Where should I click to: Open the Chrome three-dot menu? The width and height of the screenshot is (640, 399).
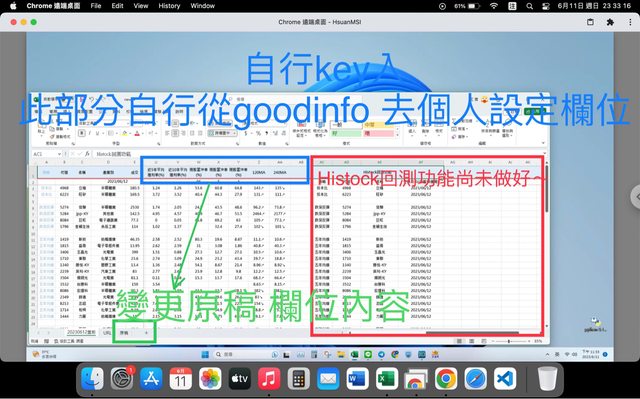[x=630, y=22]
